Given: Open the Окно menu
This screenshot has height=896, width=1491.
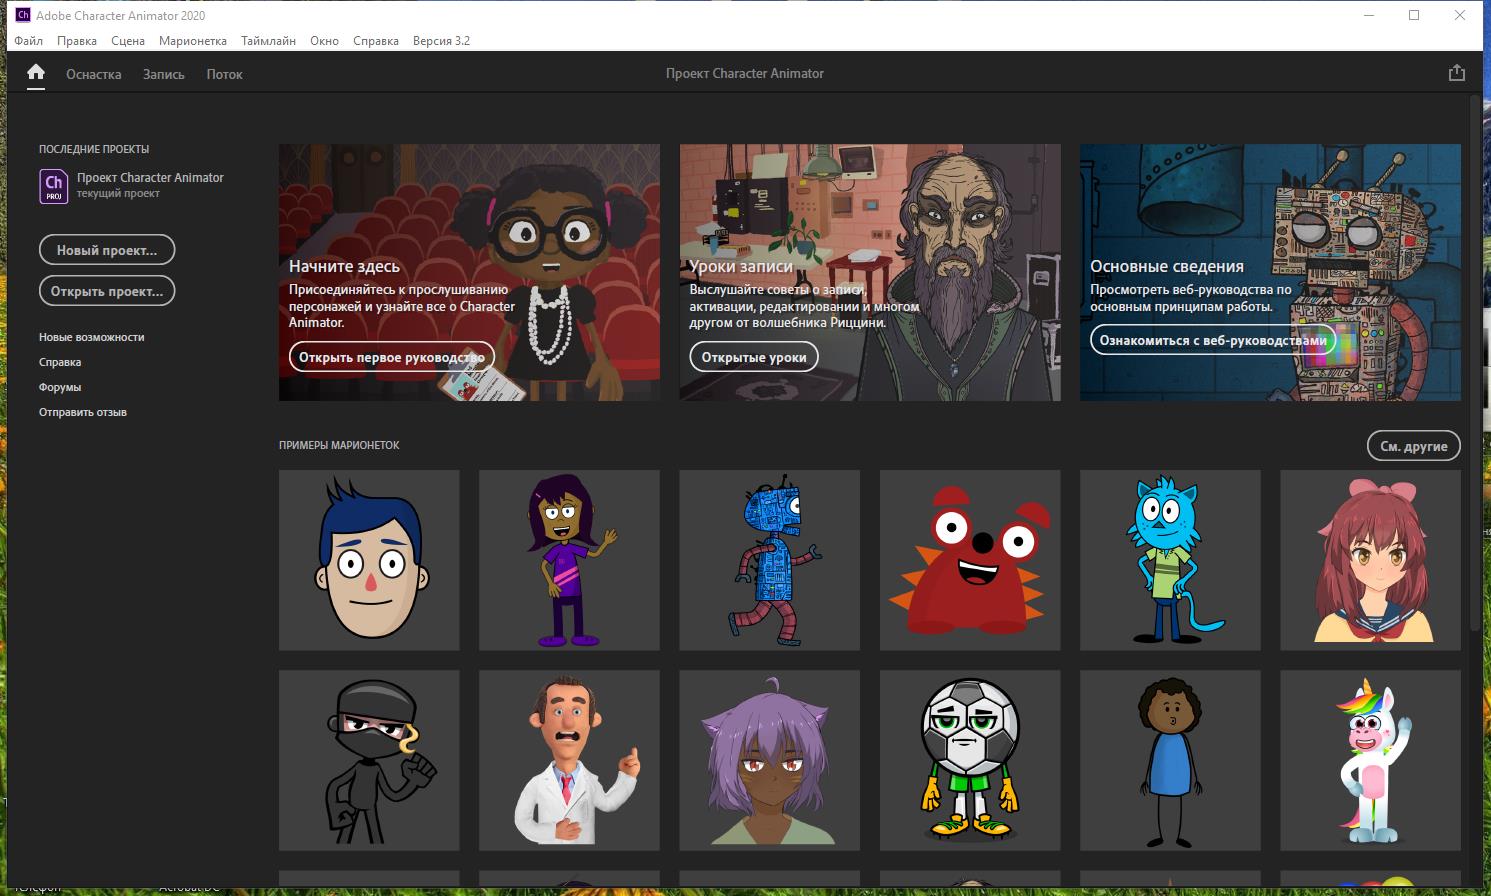Looking at the screenshot, I should [x=324, y=41].
